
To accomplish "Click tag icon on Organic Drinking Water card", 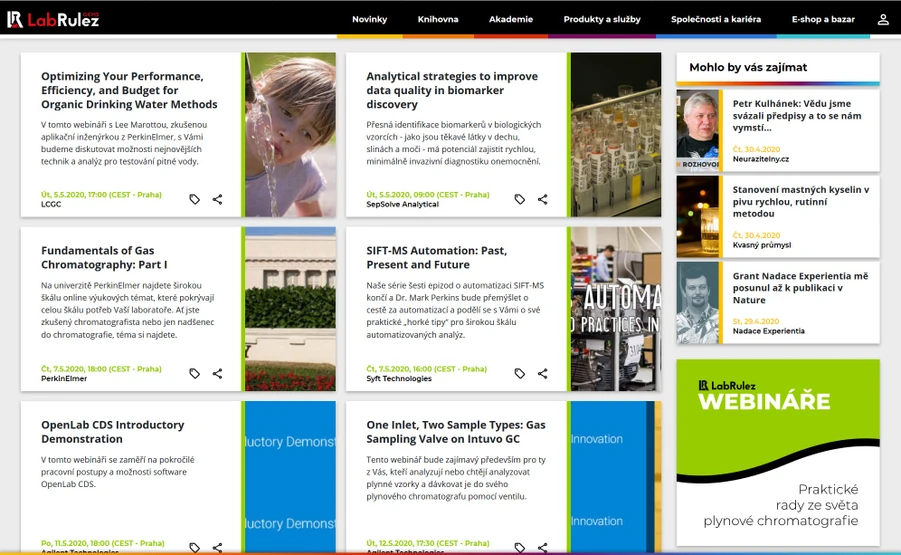I will pyautogui.click(x=195, y=199).
